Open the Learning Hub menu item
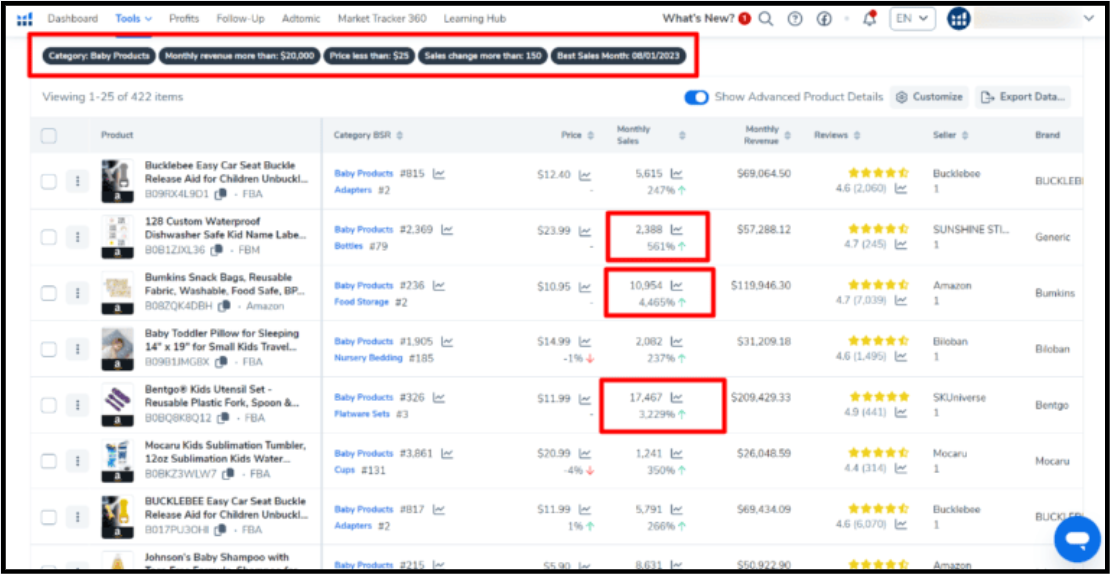The height and width of the screenshot is (574, 1110). 474,19
